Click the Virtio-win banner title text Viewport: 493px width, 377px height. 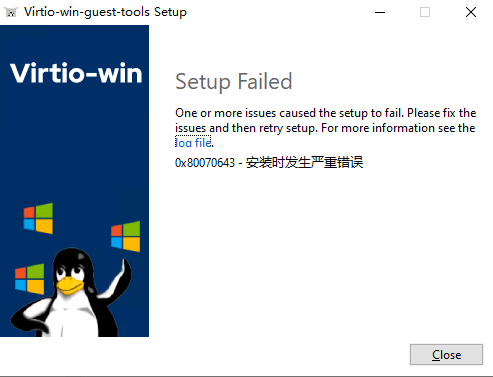[76, 73]
